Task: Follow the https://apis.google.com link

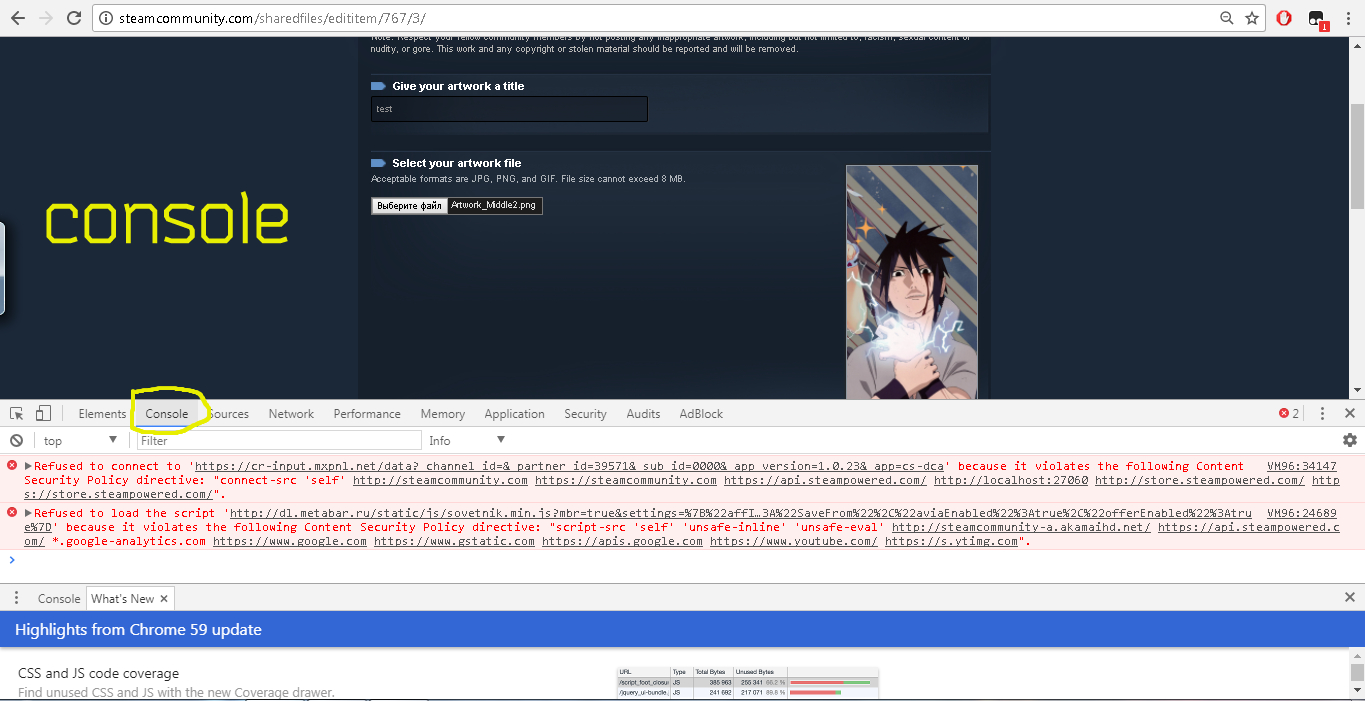Action: 623,541
